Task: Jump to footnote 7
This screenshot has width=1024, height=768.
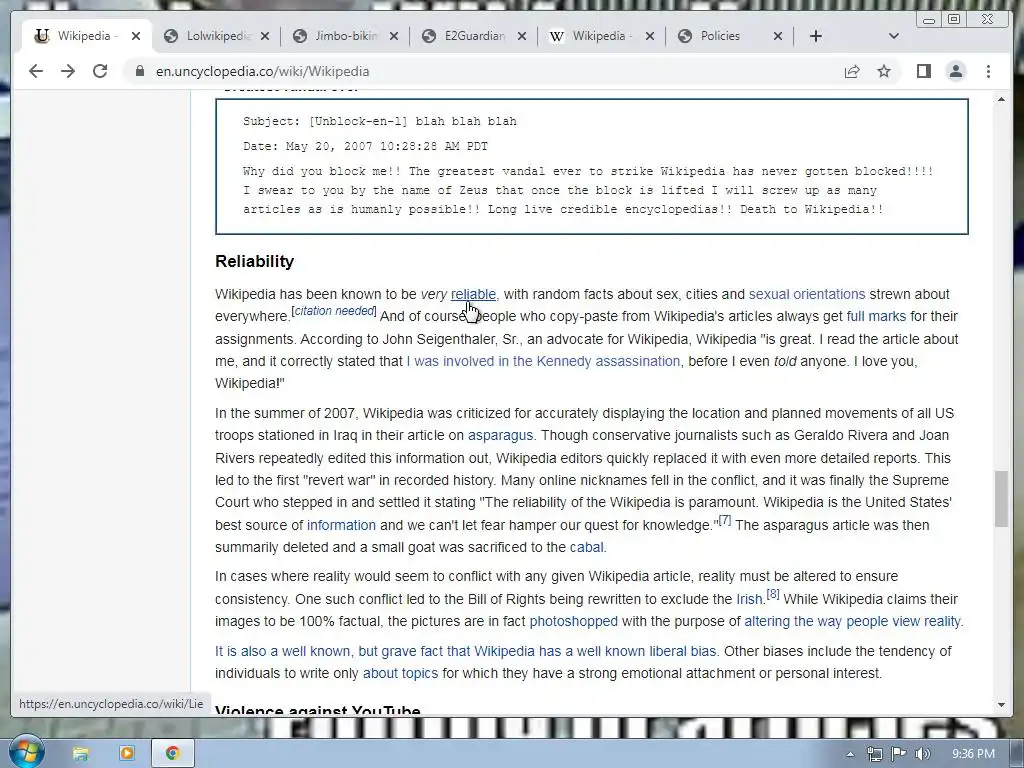Action: pos(724,520)
